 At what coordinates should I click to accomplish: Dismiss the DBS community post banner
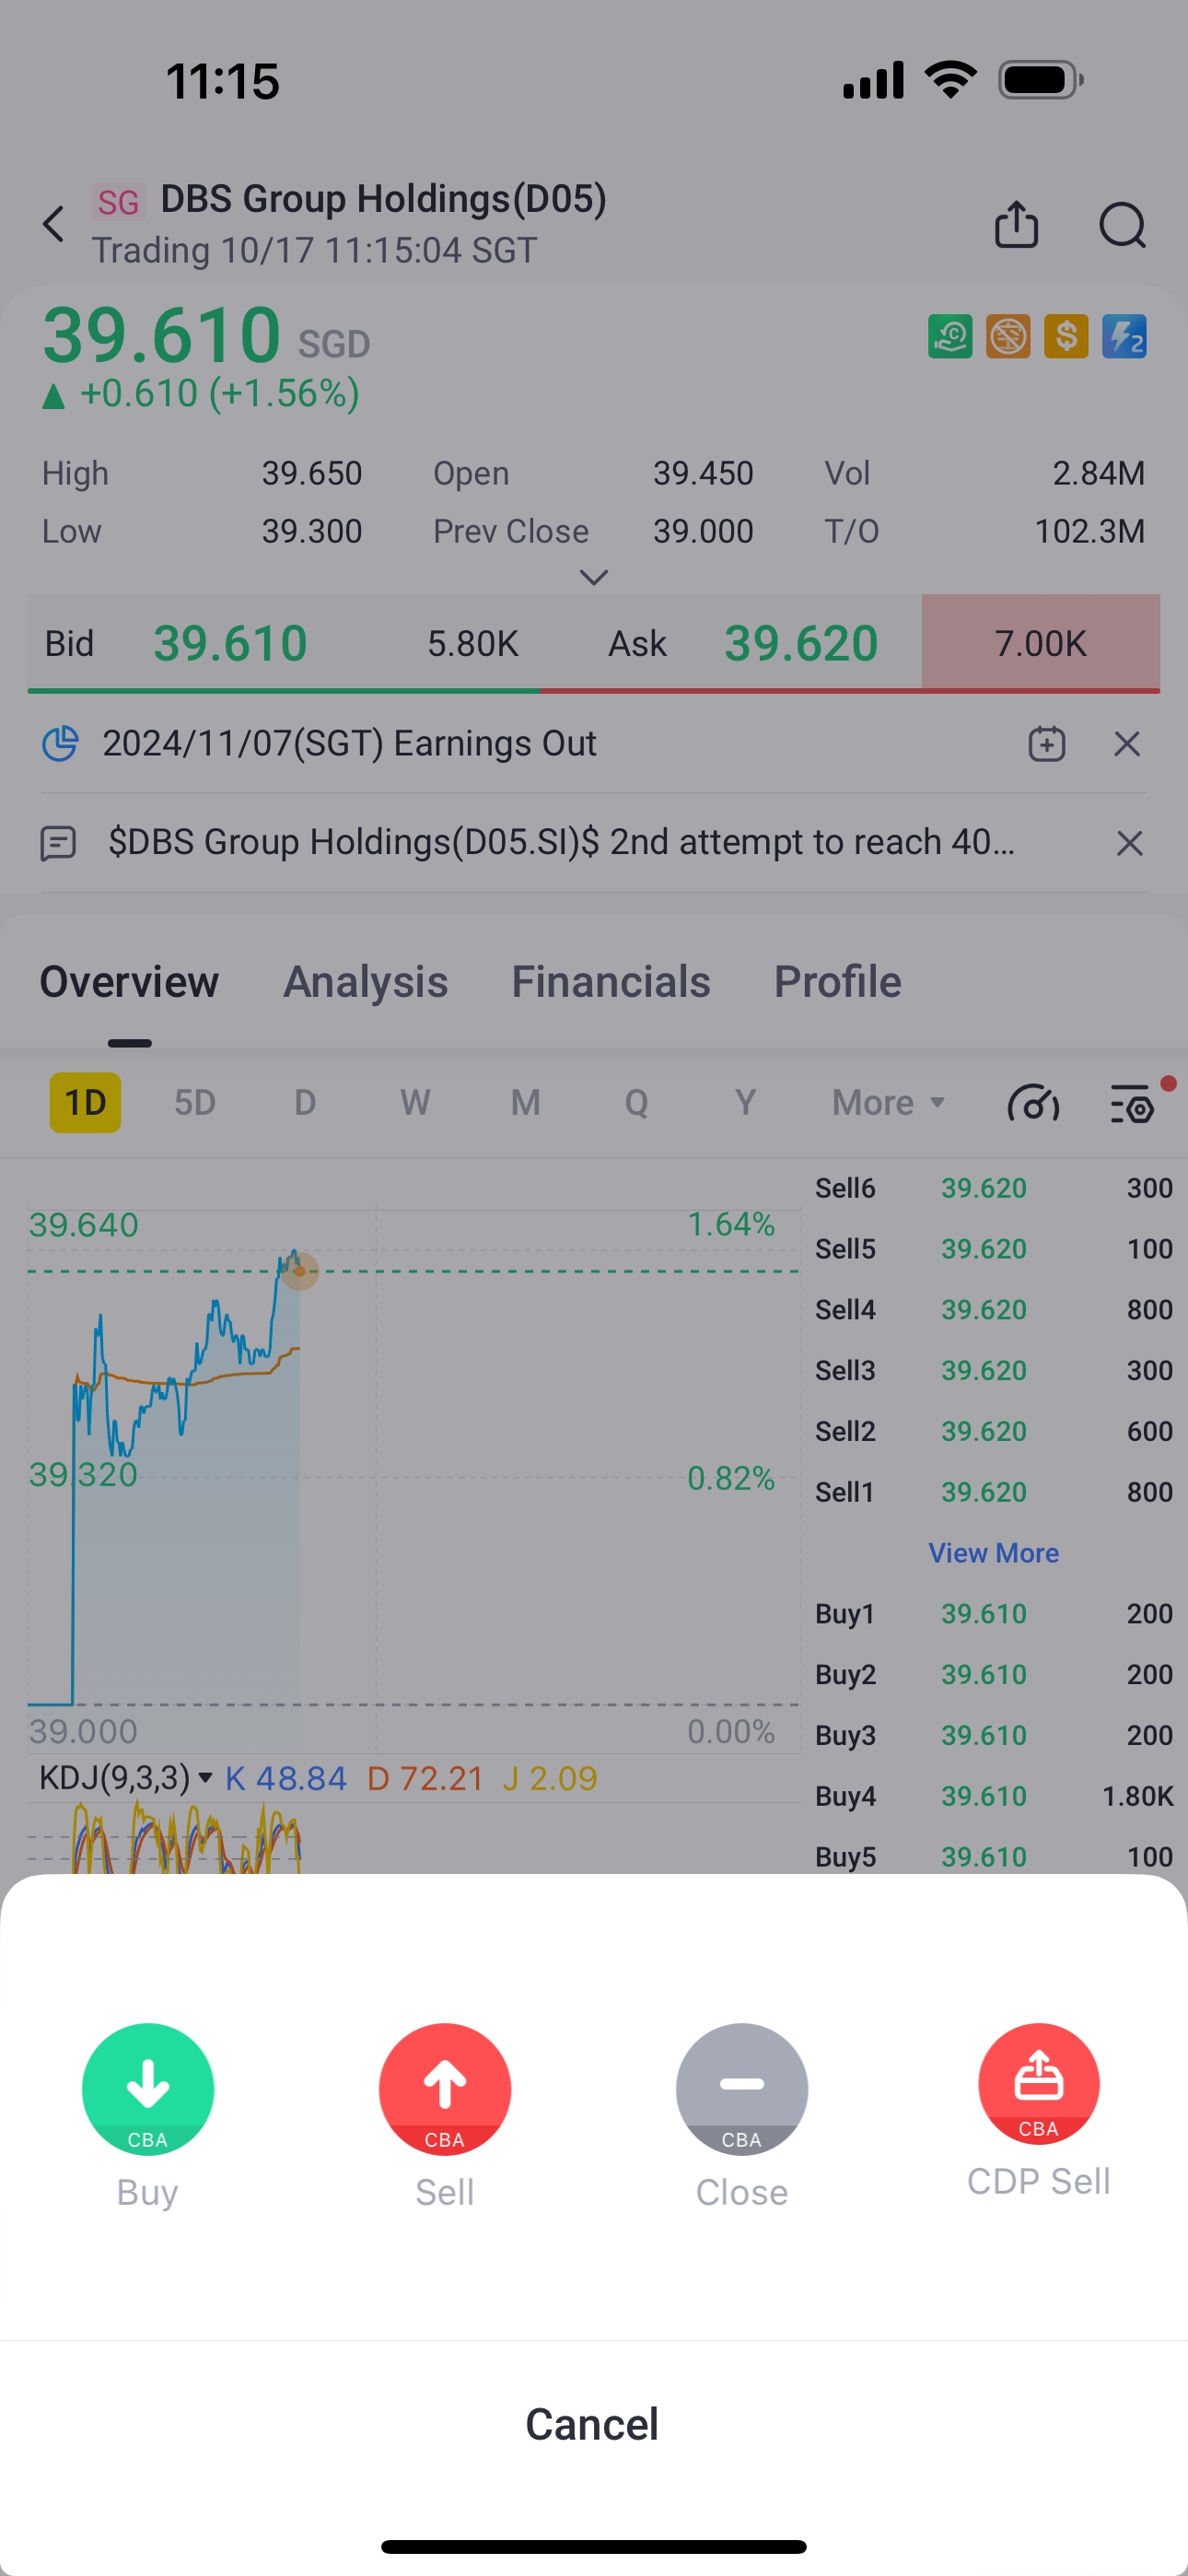coord(1129,843)
